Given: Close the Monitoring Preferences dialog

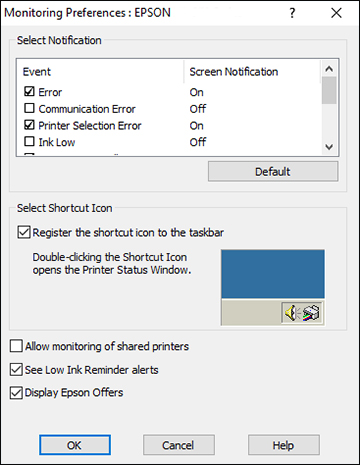Looking at the screenshot, I should pos(336,13).
